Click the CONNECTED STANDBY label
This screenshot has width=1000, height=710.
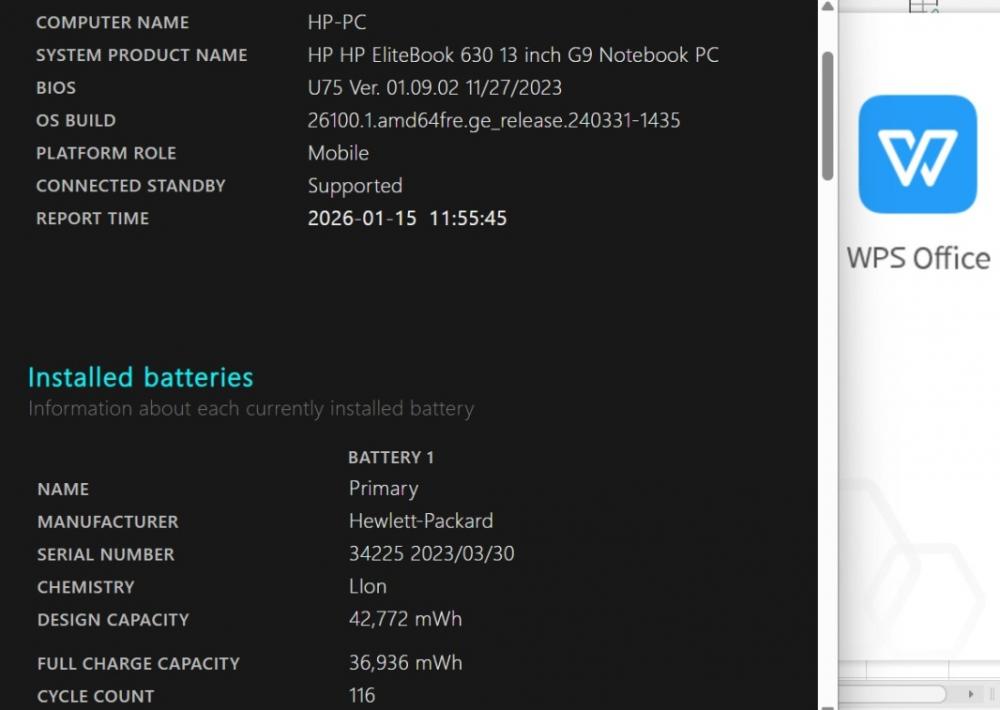pyautogui.click(x=131, y=186)
